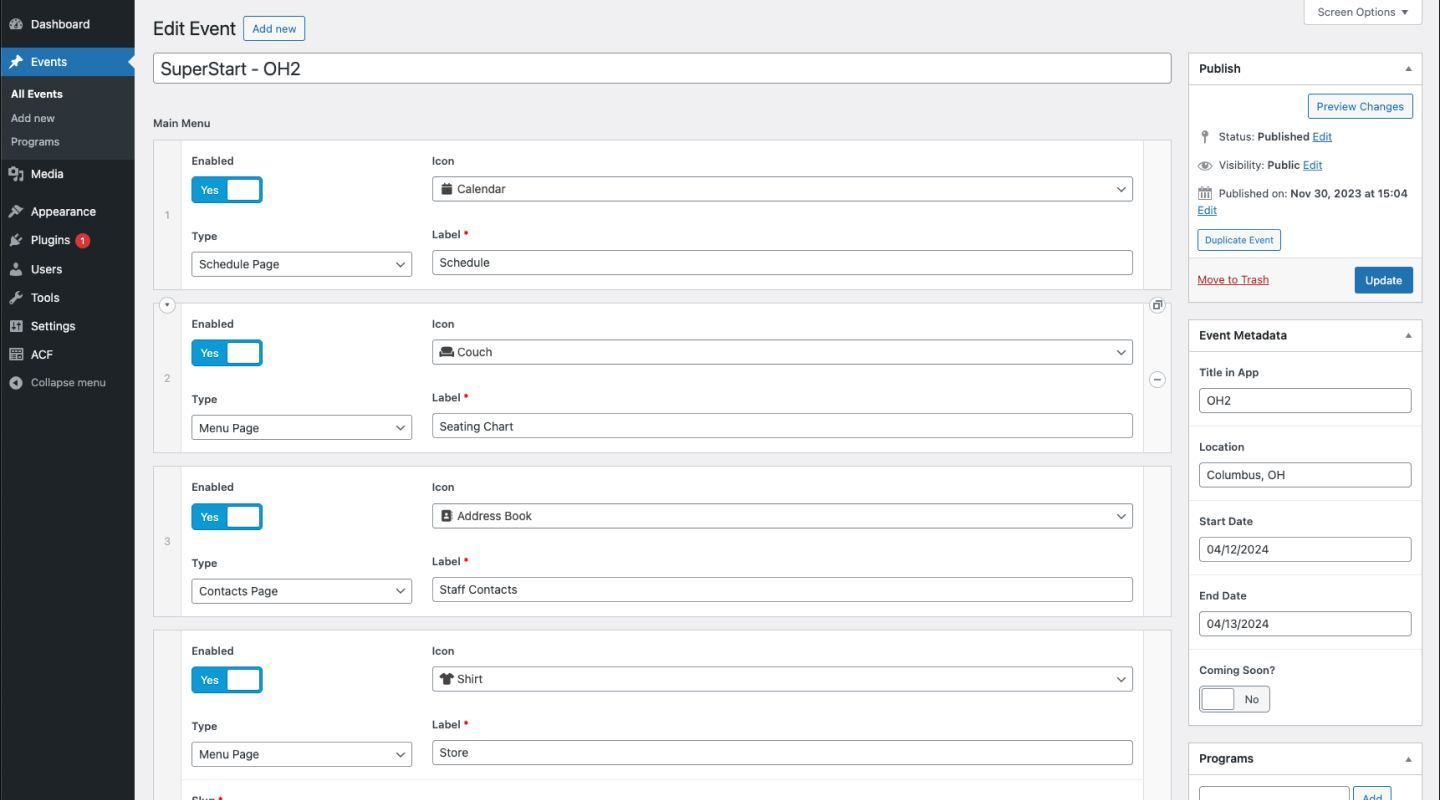This screenshot has width=1440, height=800.
Task: Select All Events in the Events submenu
Action: point(36,93)
